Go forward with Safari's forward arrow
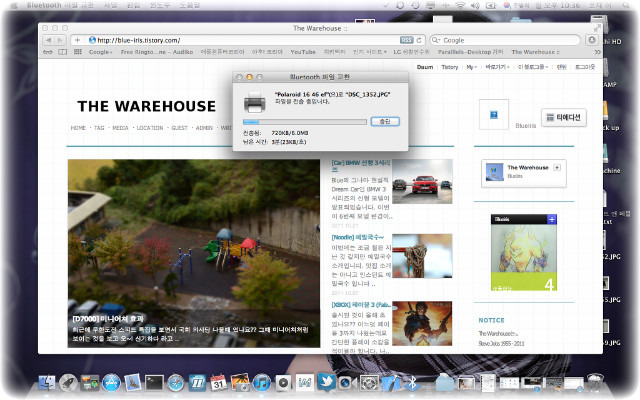640x400 pixels. tap(60, 40)
